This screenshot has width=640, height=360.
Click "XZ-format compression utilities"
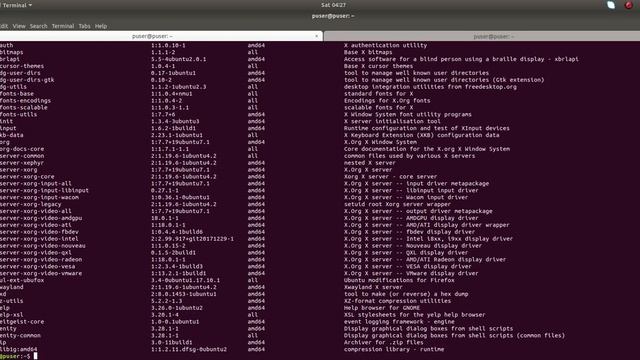pyautogui.click(x=397, y=301)
